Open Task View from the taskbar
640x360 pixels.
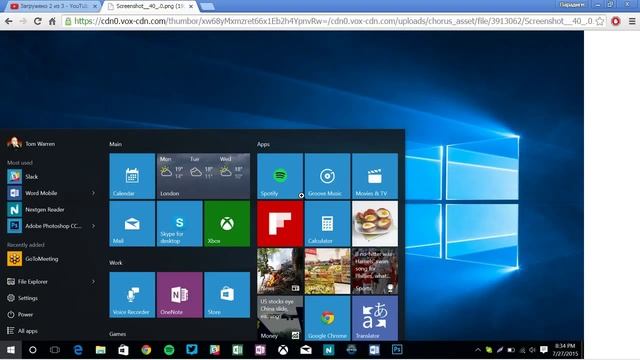[55, 350]
